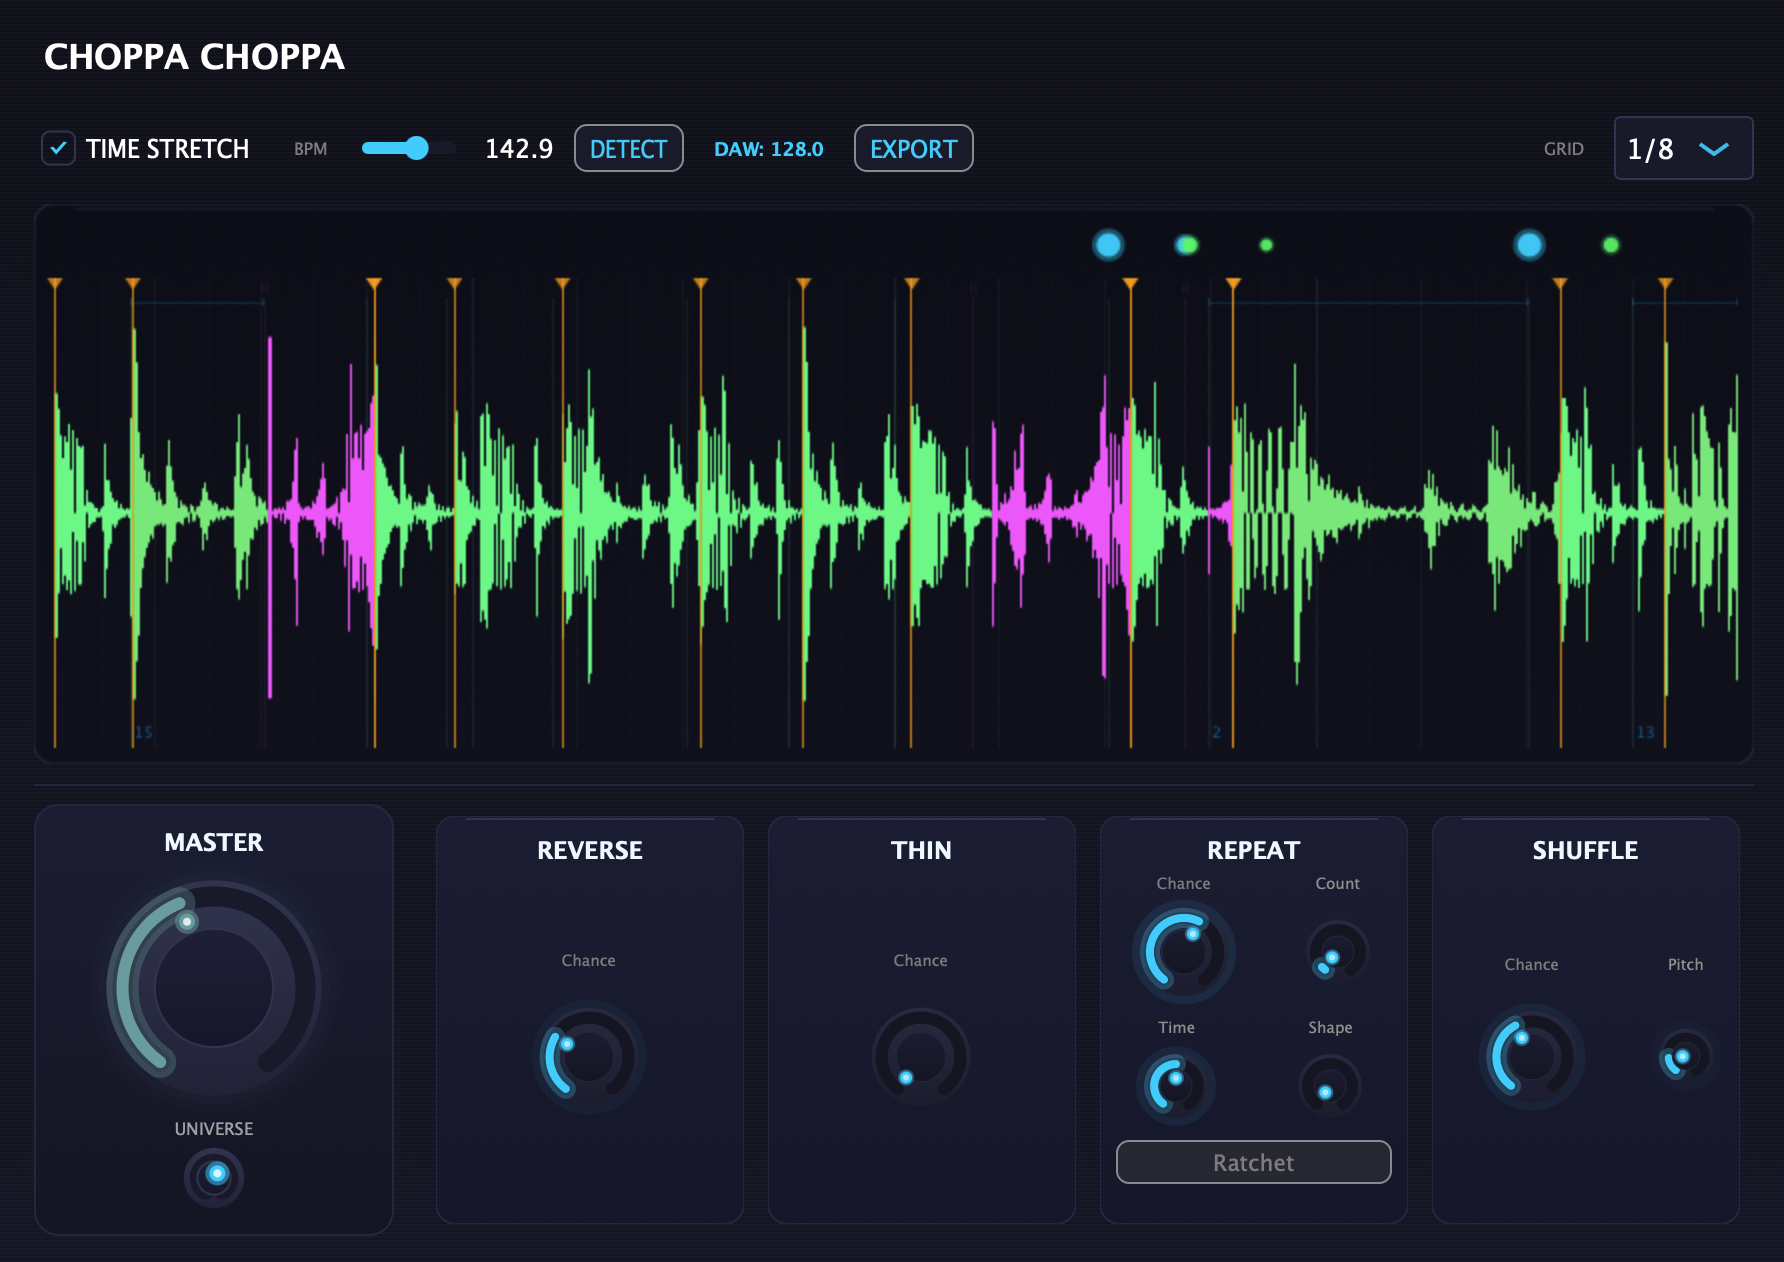Screen dimensions: 1784x1262
Task: Click the Universe knob under Master
Action: [214, 1176]
